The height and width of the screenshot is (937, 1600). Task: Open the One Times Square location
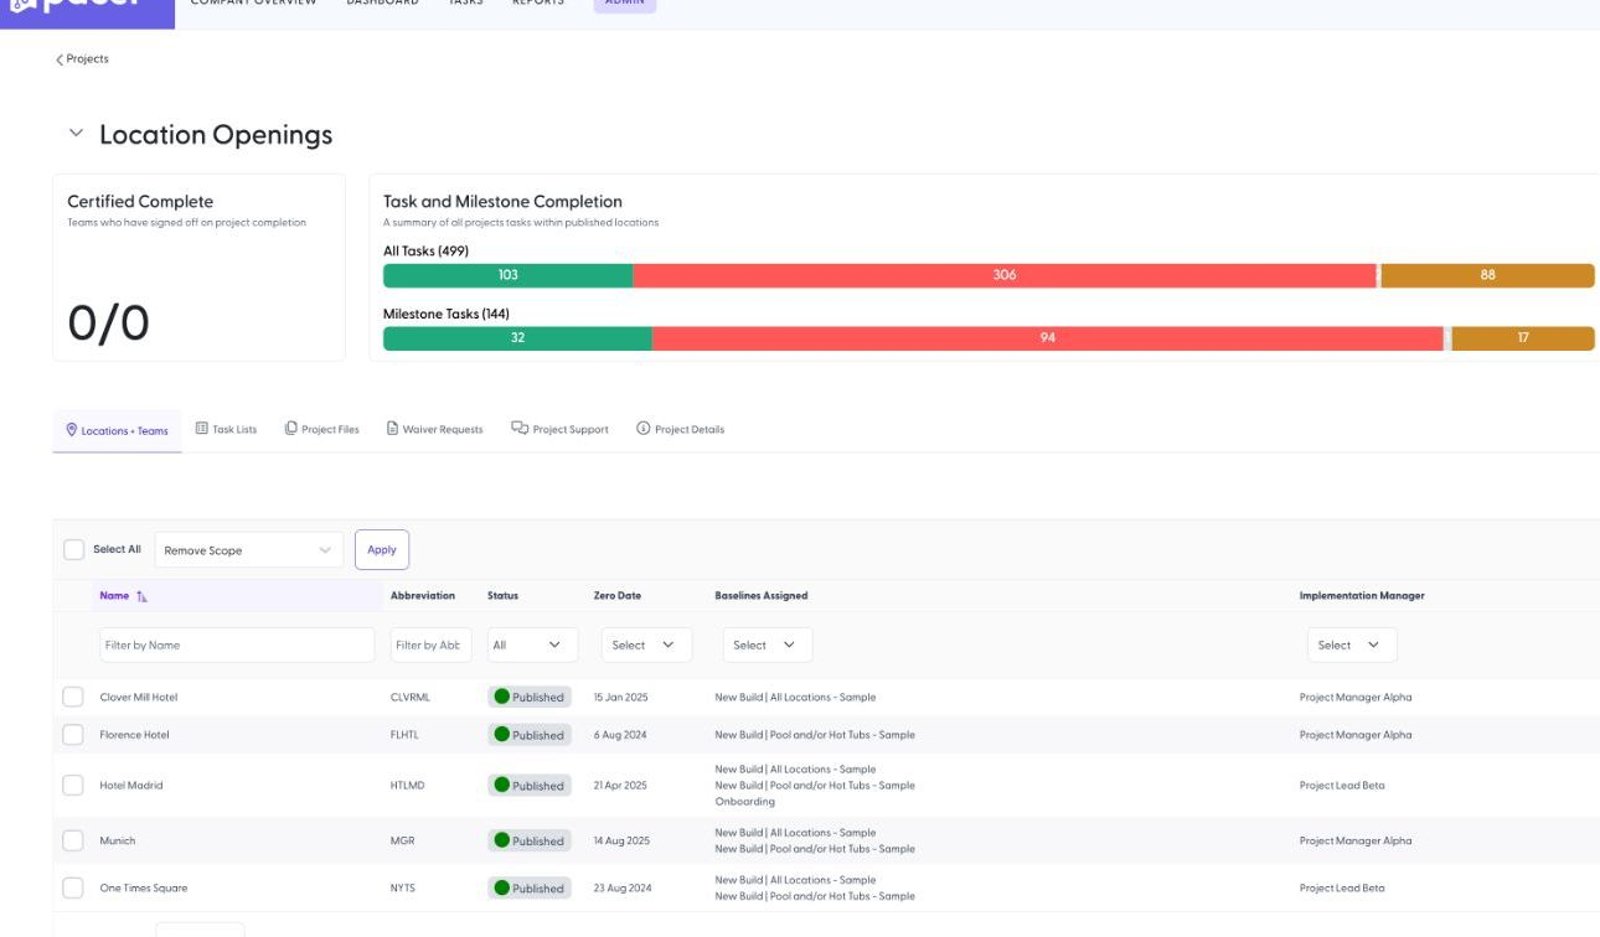[x=144, y=888]
